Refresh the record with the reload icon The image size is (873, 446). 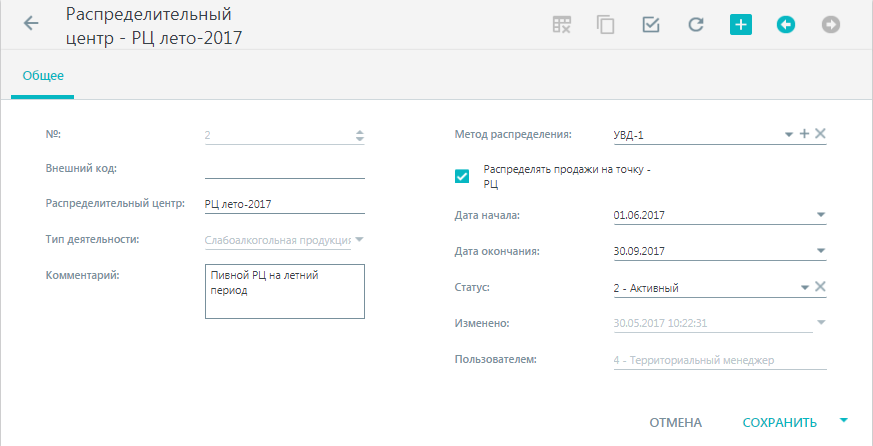(x=695, y=24)
